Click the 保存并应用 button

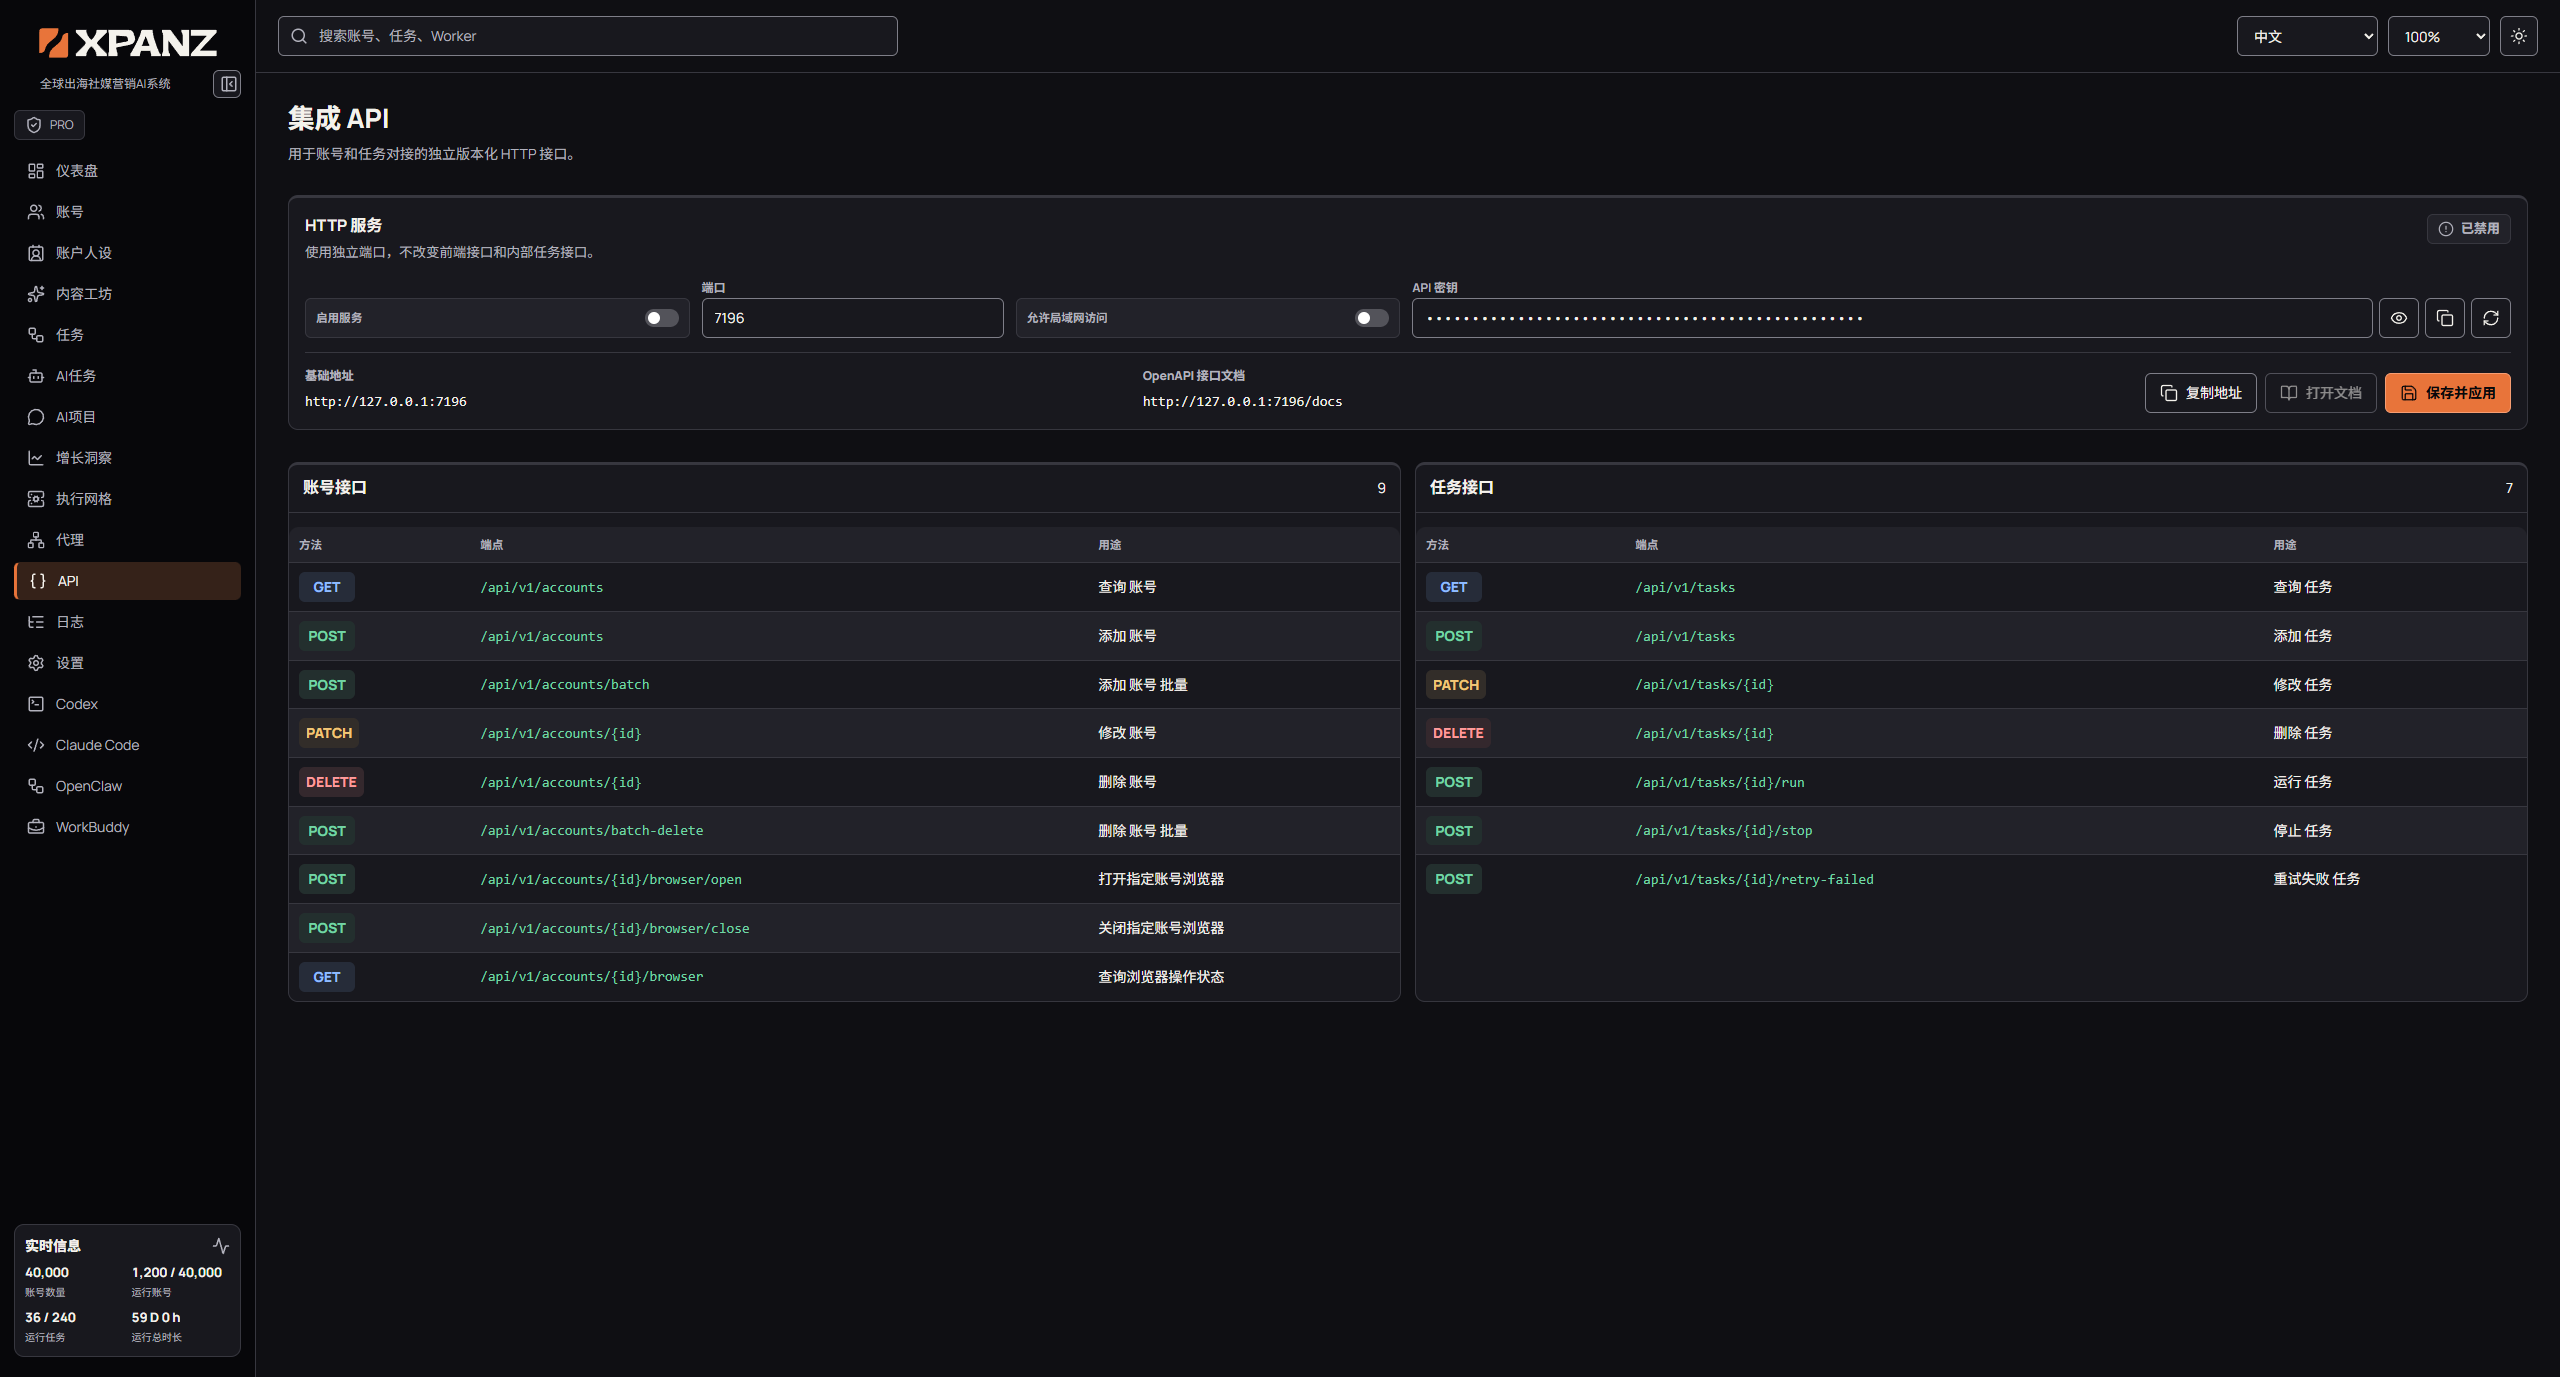[2447, 393]
